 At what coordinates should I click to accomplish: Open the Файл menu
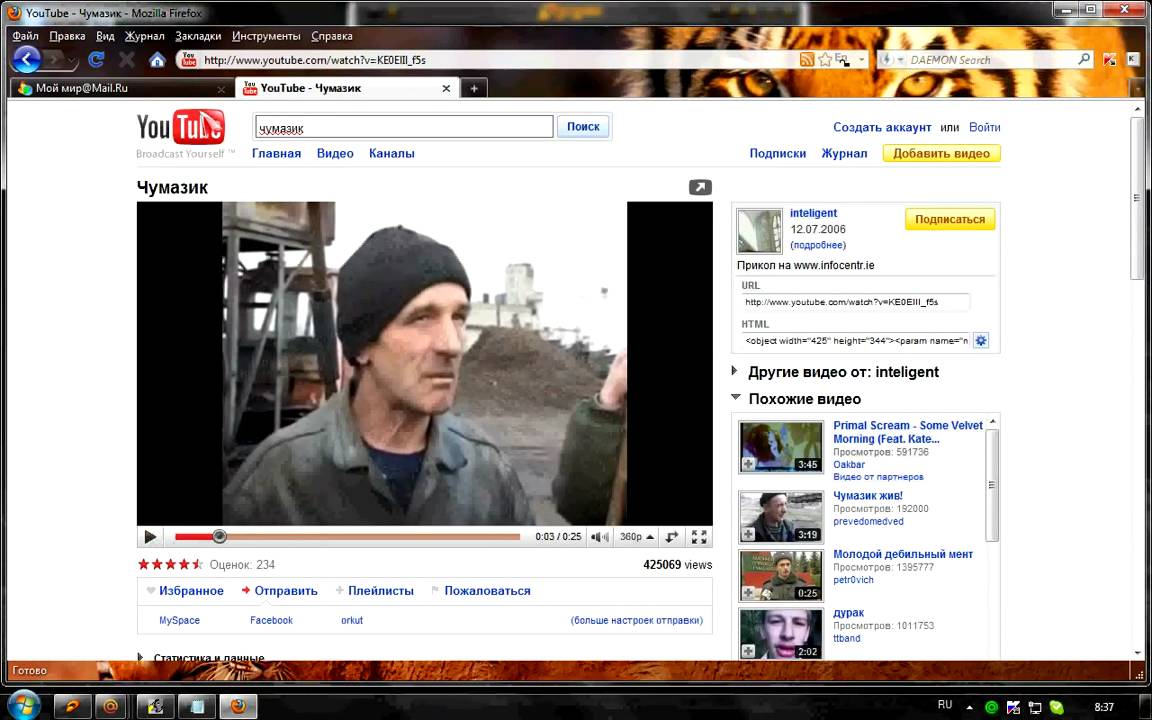coord(25,36)
